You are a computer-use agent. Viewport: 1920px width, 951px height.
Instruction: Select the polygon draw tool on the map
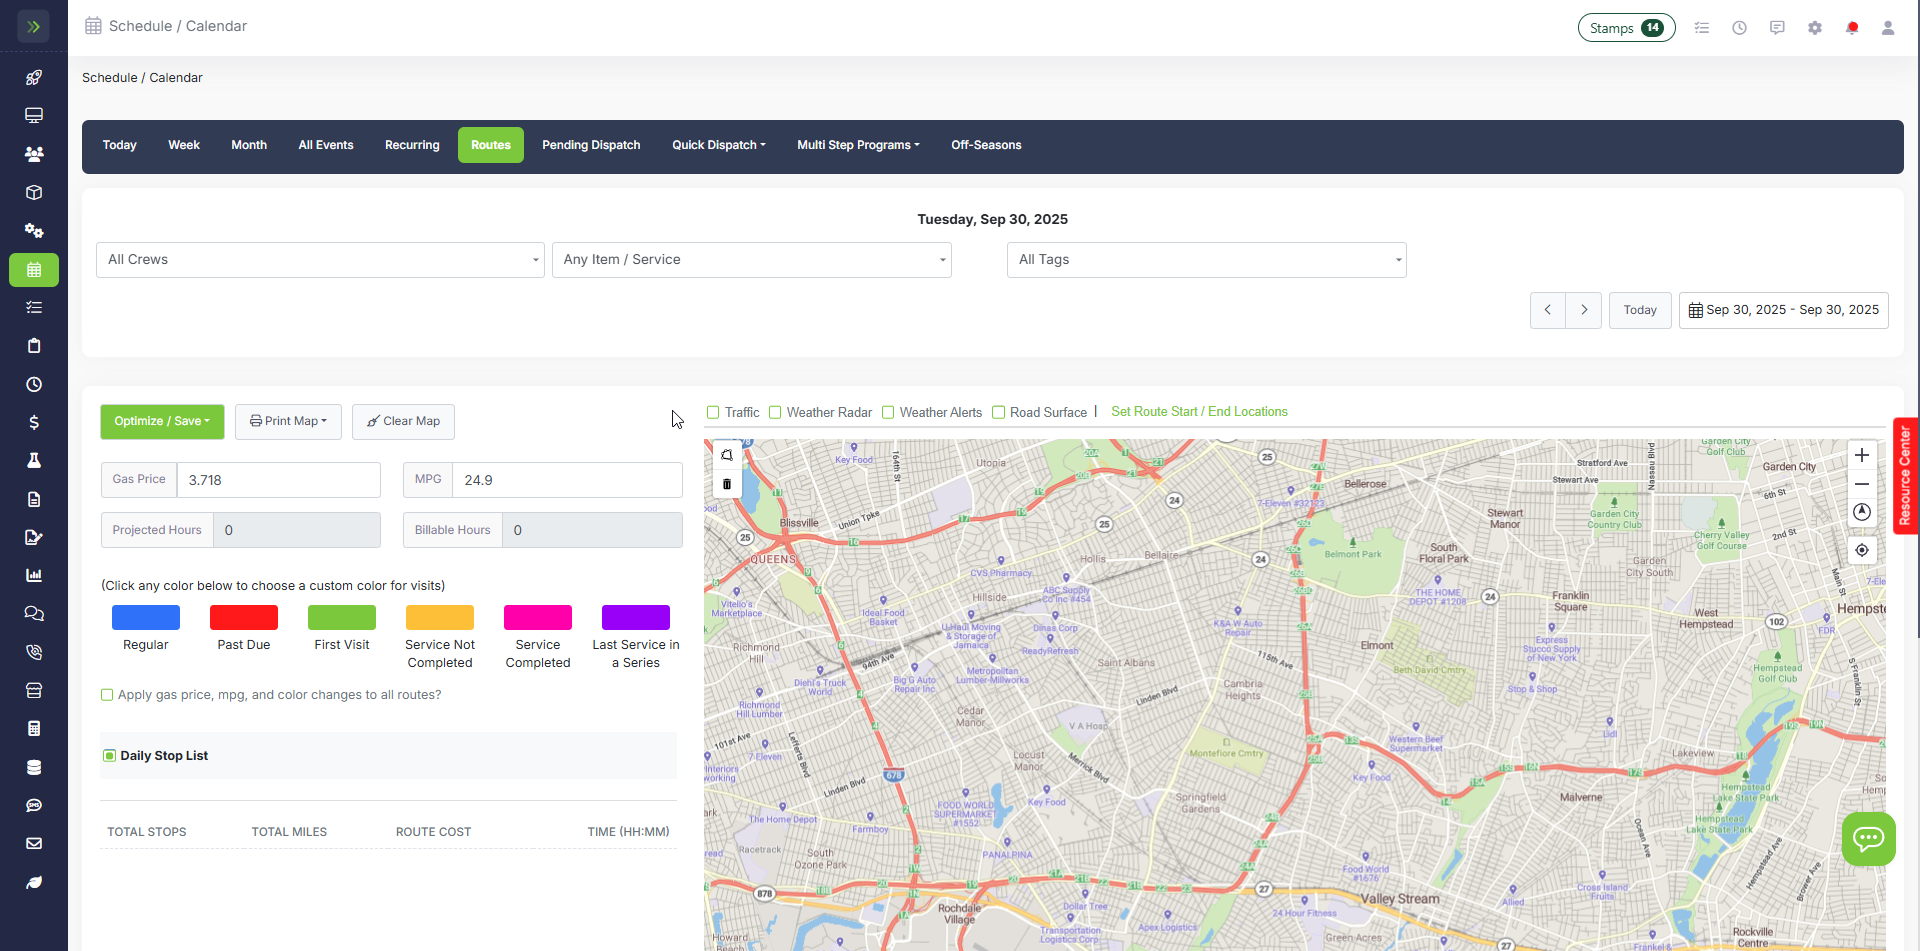(x=727, y=455)
